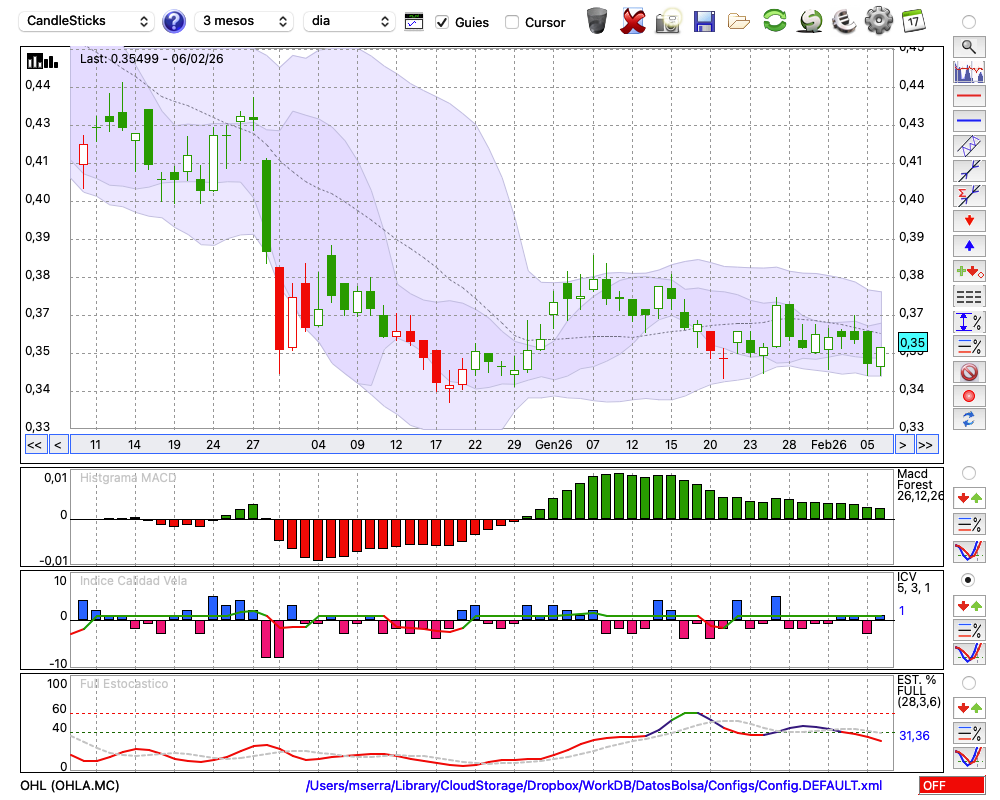This screenshot has width=1000, height=800.
Task: Expand the dia interval dropdown
Action: point(349,21)
